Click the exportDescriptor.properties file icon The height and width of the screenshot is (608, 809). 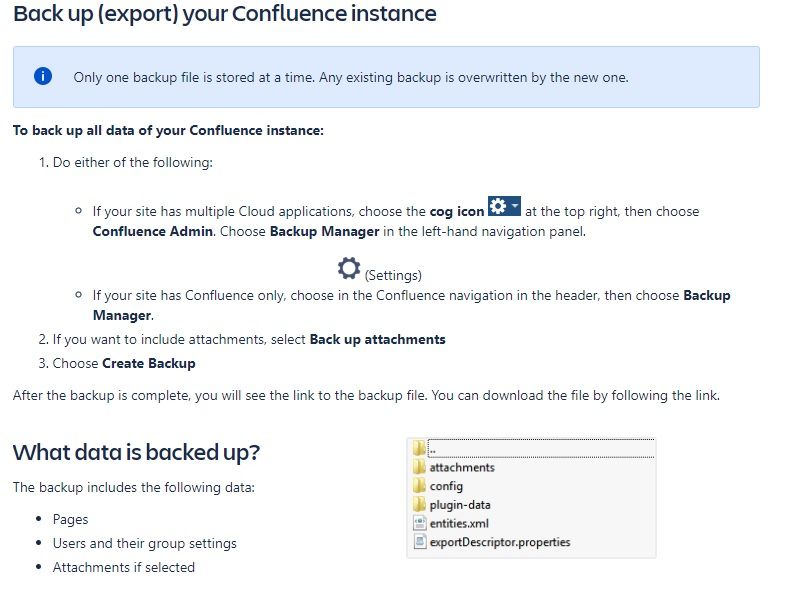(x=419, y=541)
